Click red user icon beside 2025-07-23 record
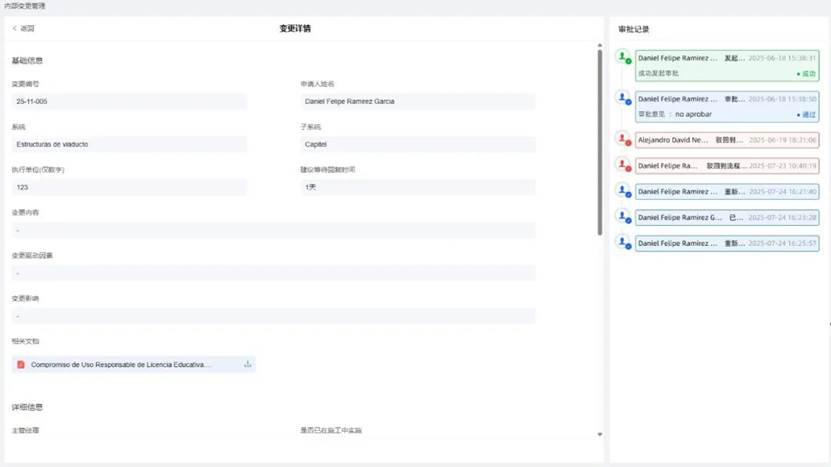The height and width of the screenshot is (467, 831). click(624, 165)
